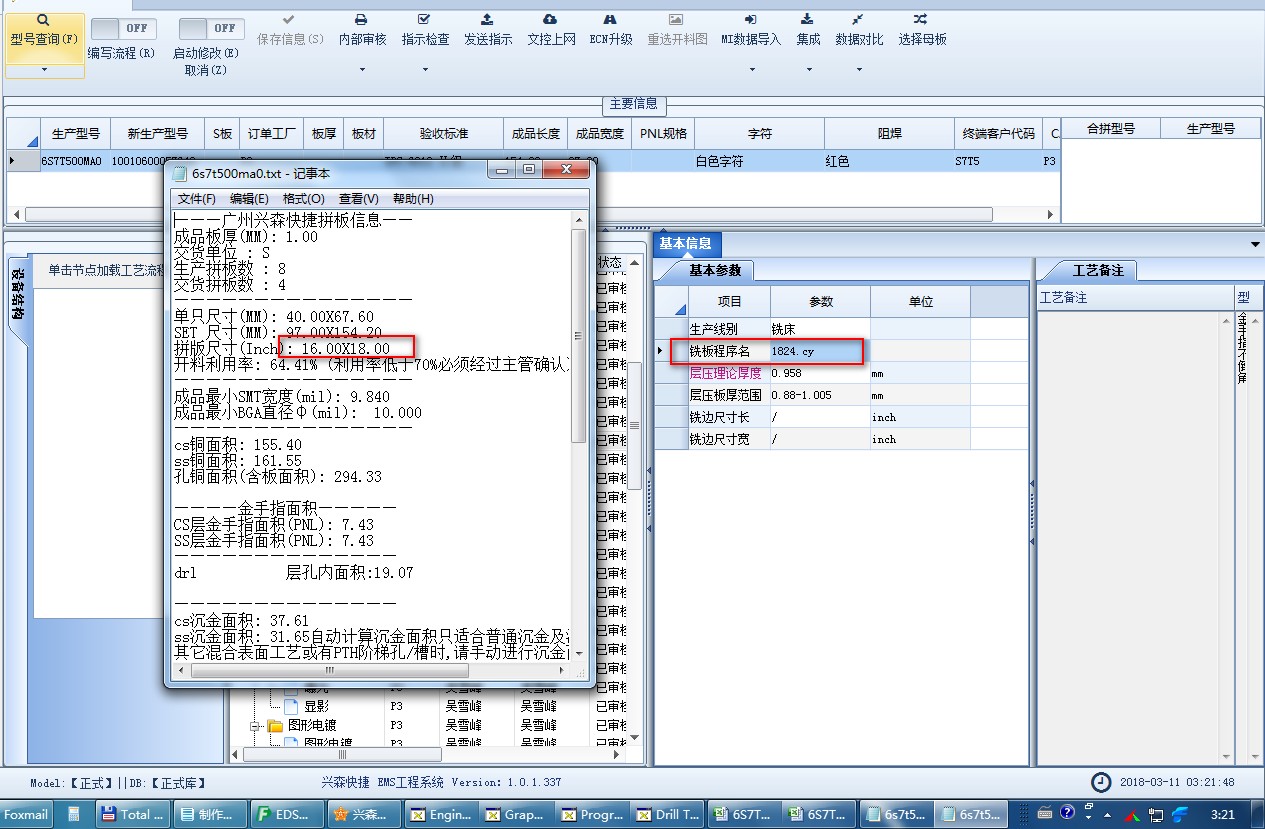Click the 发送指示 upload icon

pos(487,20)
